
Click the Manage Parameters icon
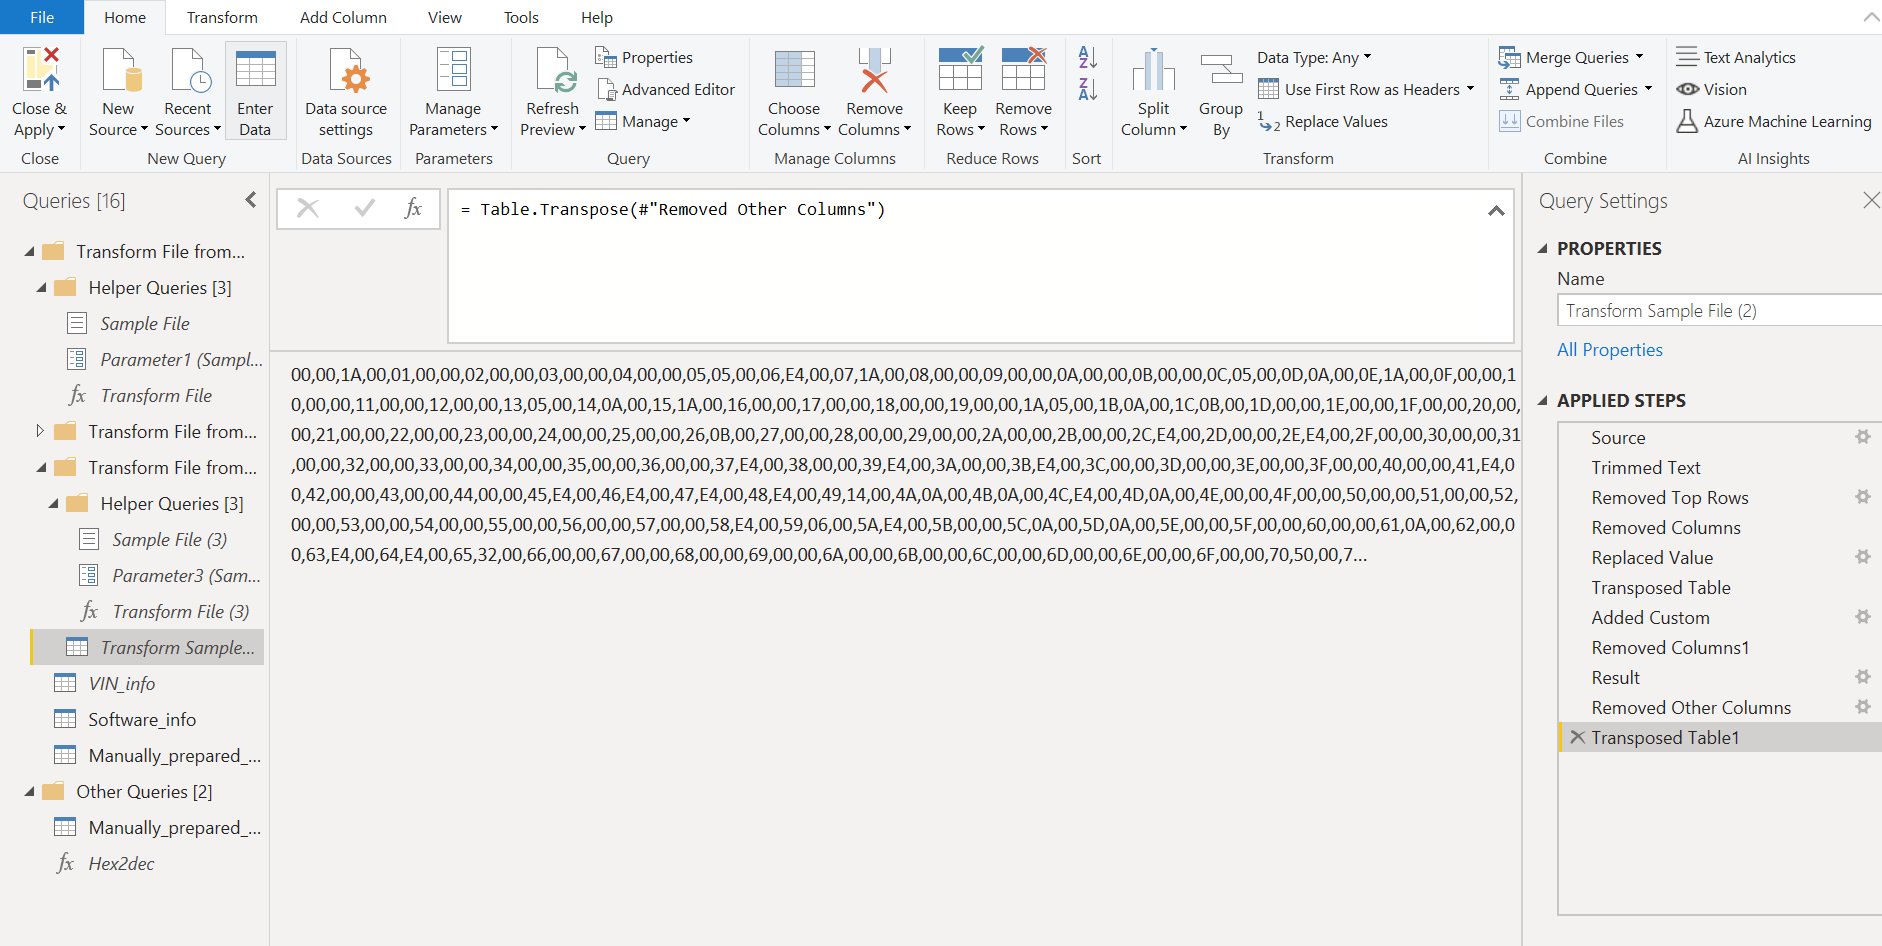(453, 70)
